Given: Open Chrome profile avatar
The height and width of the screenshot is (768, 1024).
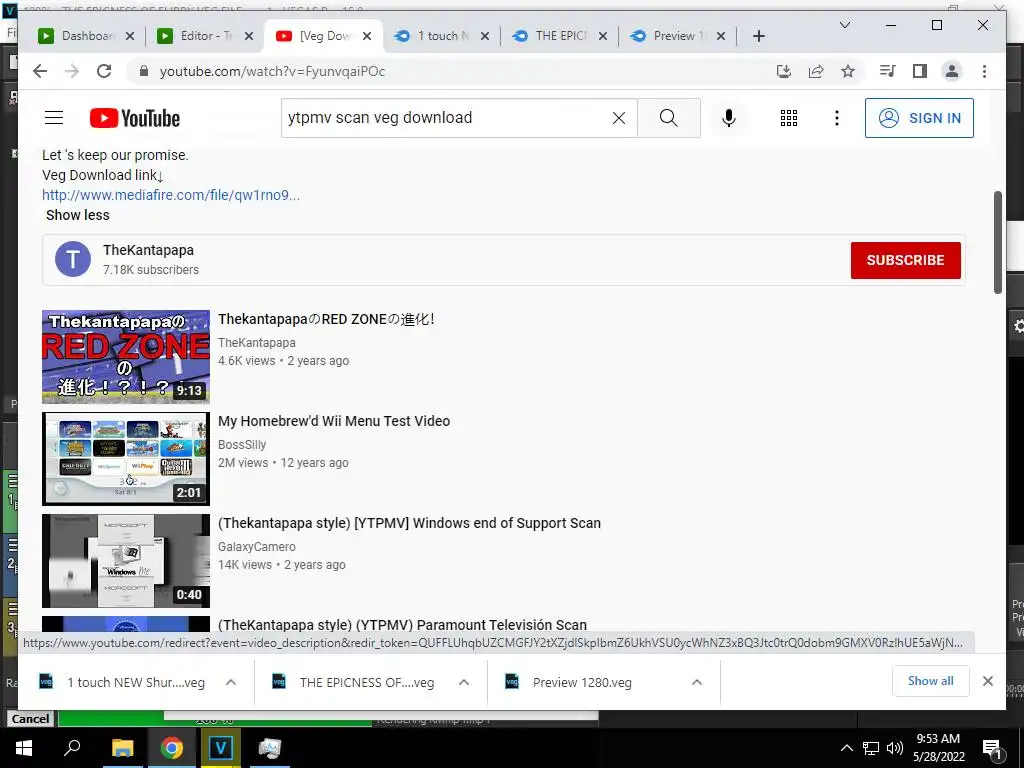Looking at the screenshot, I should tap(952, 71).
